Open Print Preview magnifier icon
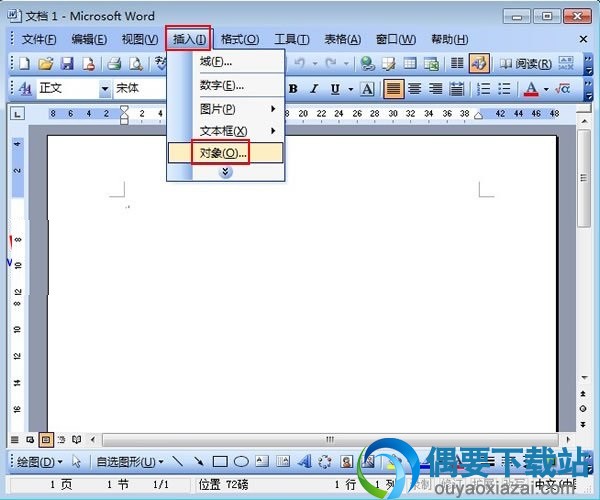The height and width of the screenshot is (500, 600). tap(135, 64)
